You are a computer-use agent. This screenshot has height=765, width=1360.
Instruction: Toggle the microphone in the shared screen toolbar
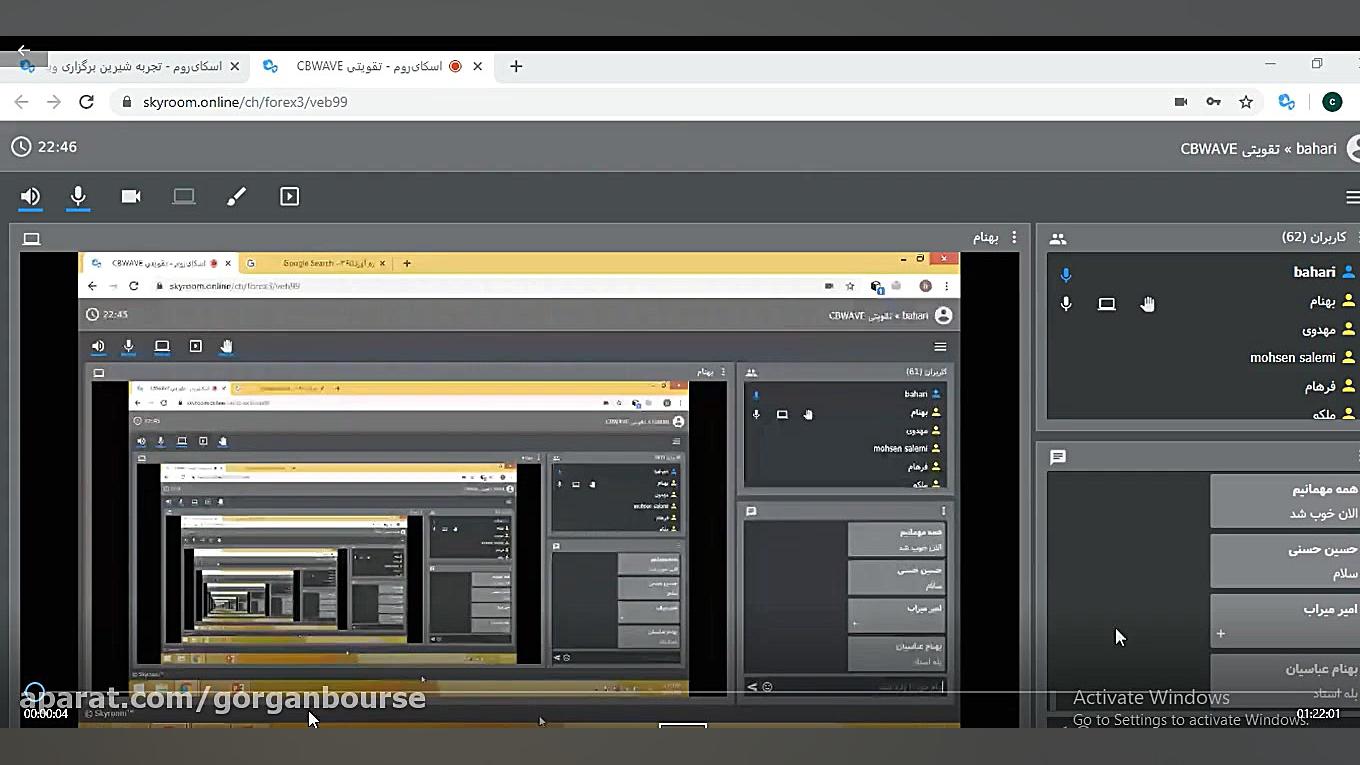coord(129,346)
